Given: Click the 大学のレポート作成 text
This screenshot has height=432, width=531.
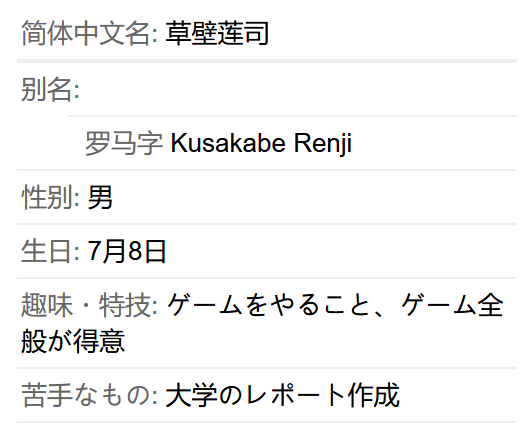Looking at the screenshot, I should [282, 395].
